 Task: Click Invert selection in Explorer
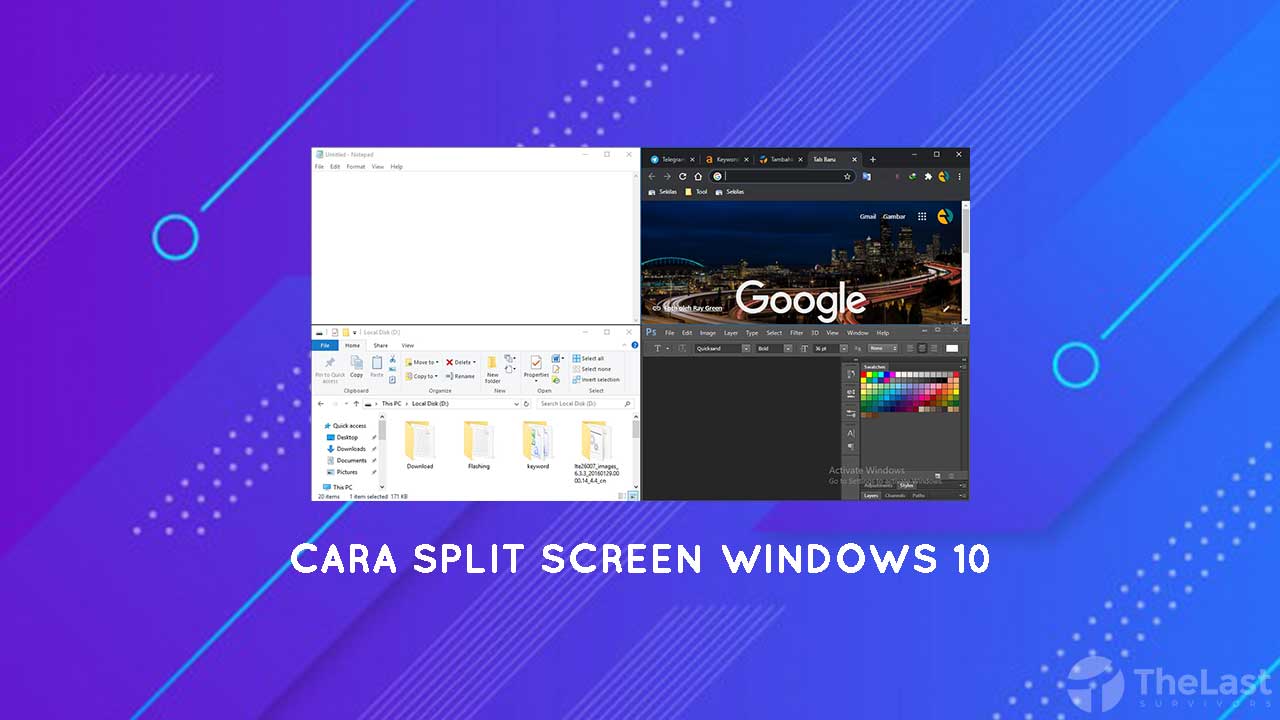(x=595, y=380)
